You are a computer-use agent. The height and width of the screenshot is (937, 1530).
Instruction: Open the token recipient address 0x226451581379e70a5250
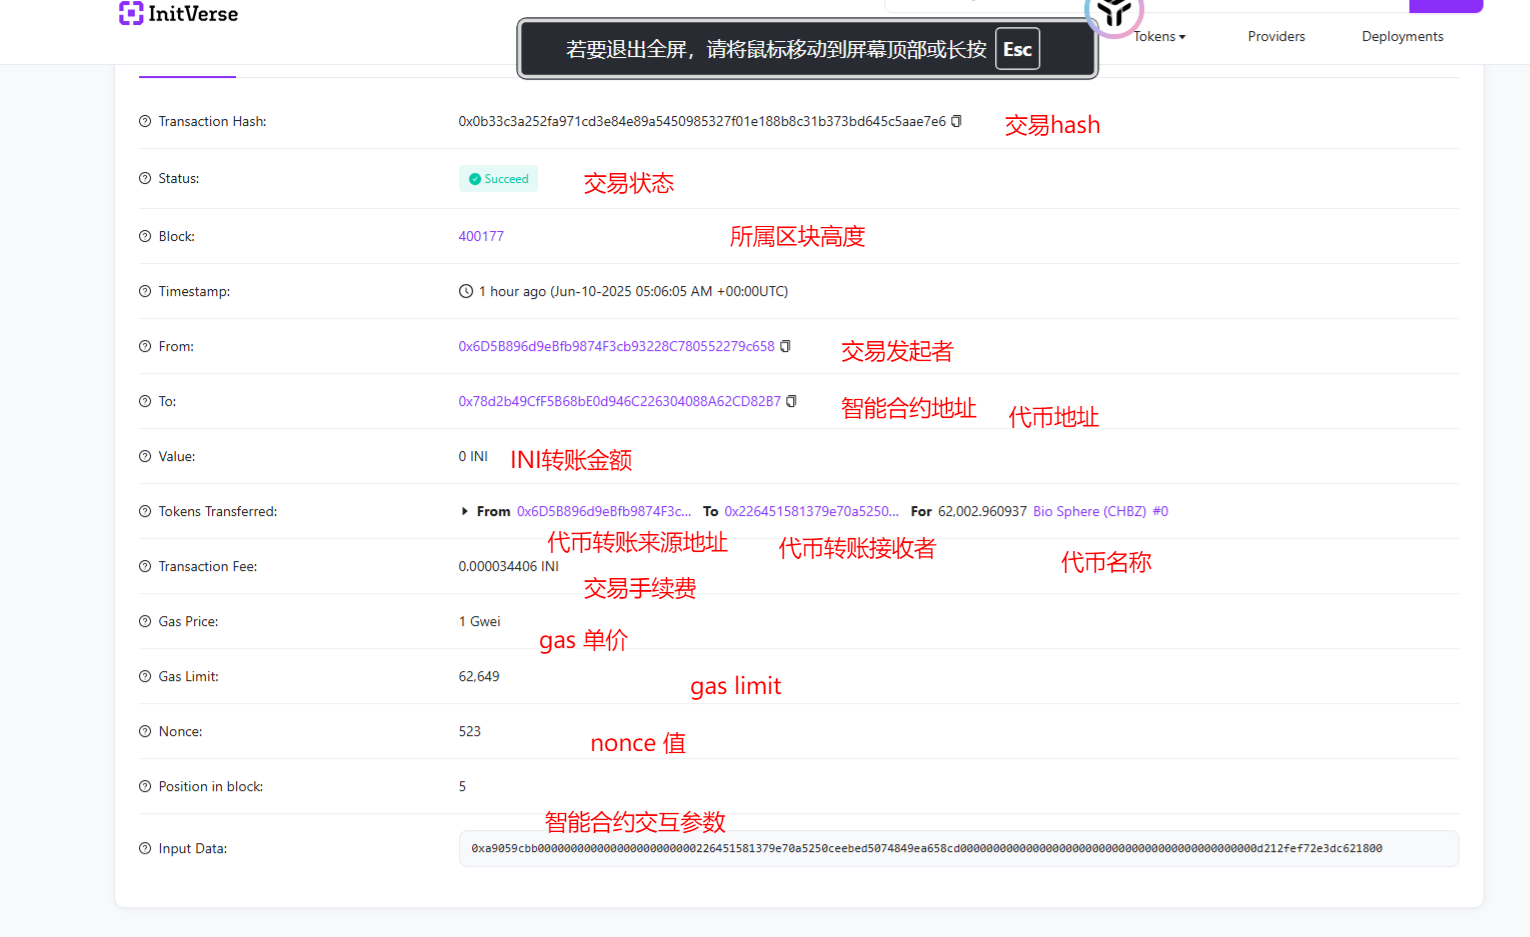[x=813, y=511]
